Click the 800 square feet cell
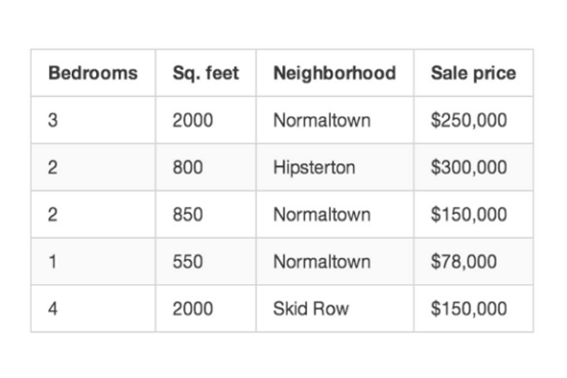The height and width of the screenshot is (378, 567). click(x=206, y=167)
